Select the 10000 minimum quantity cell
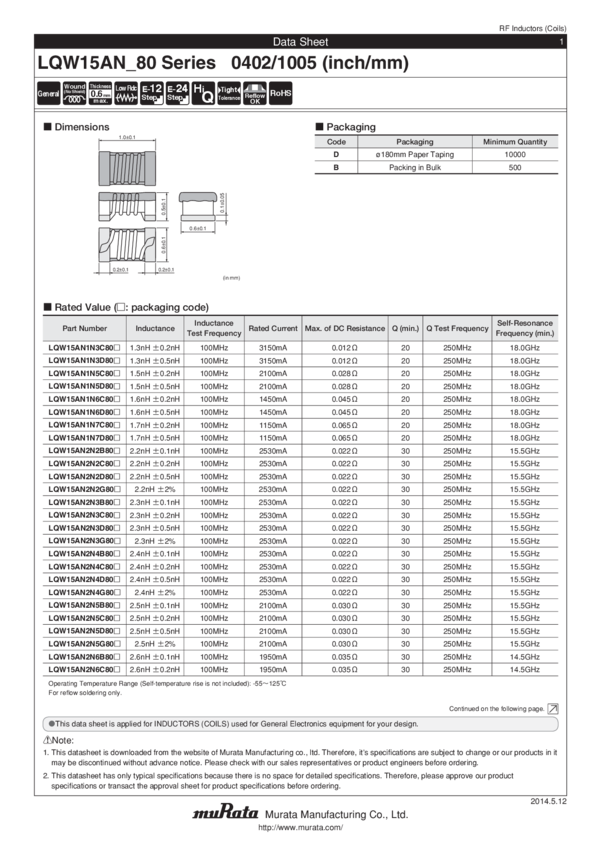 click(515, 154)
